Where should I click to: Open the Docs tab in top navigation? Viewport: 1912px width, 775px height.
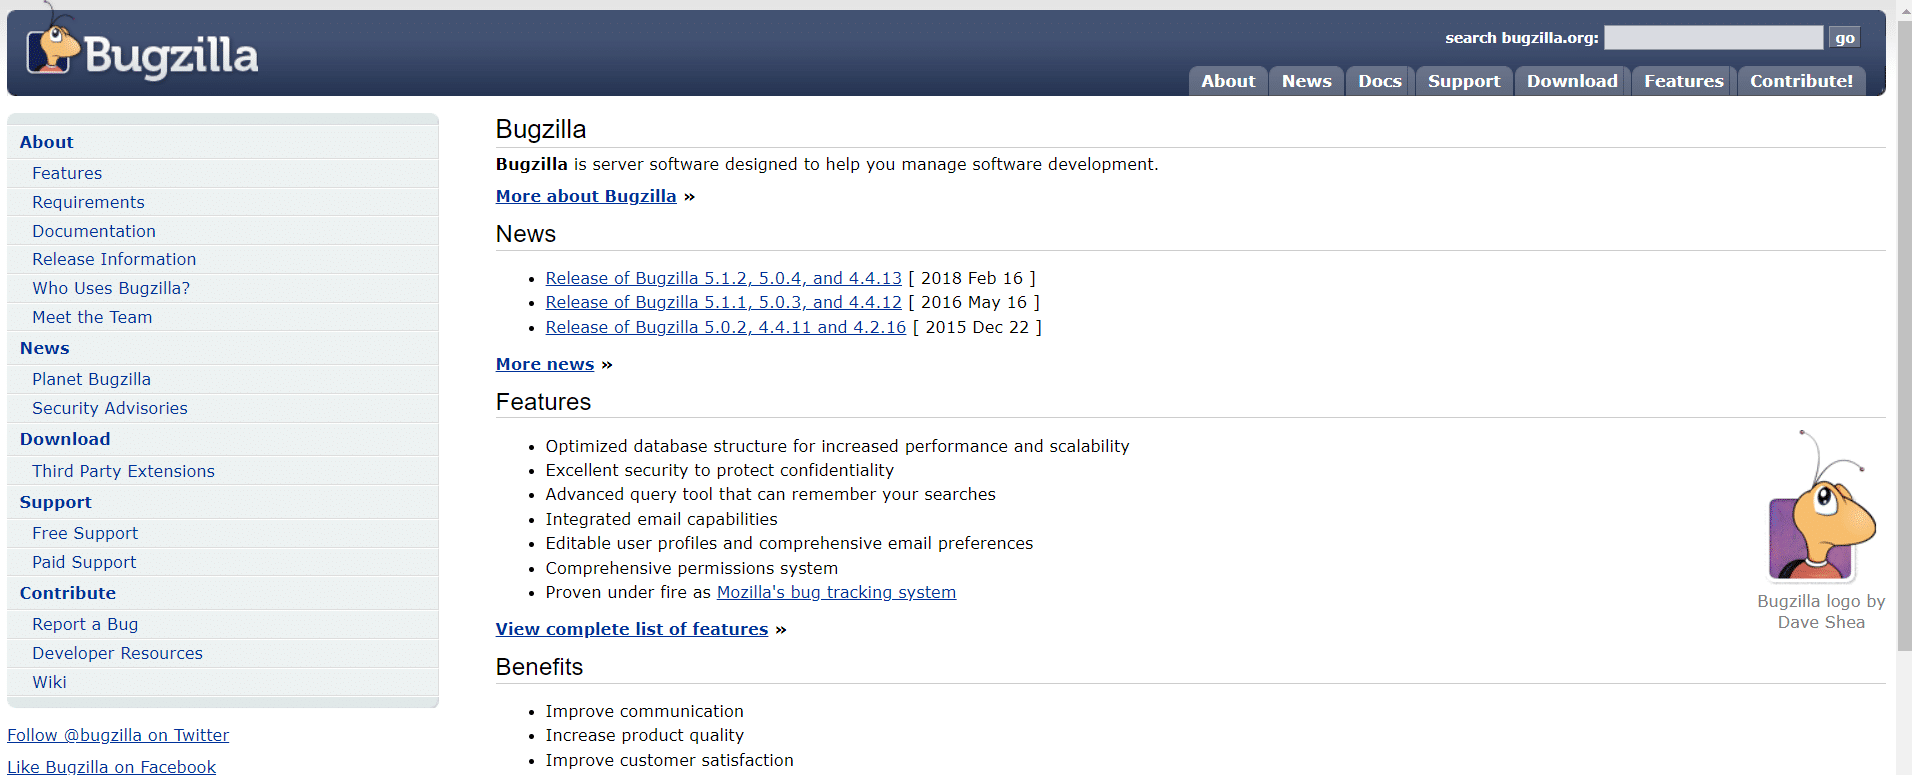coord(1379,81)
